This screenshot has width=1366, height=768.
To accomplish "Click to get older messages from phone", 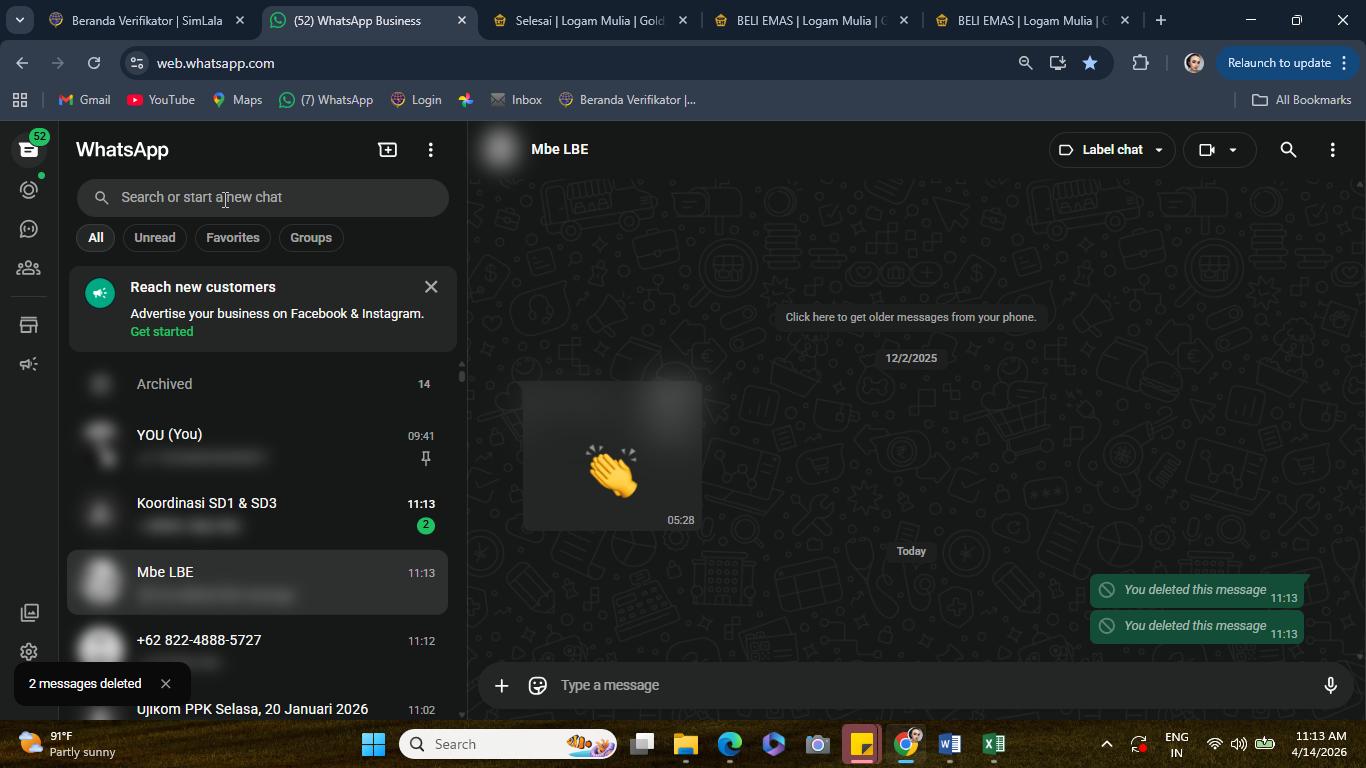I will coord(911,317).
